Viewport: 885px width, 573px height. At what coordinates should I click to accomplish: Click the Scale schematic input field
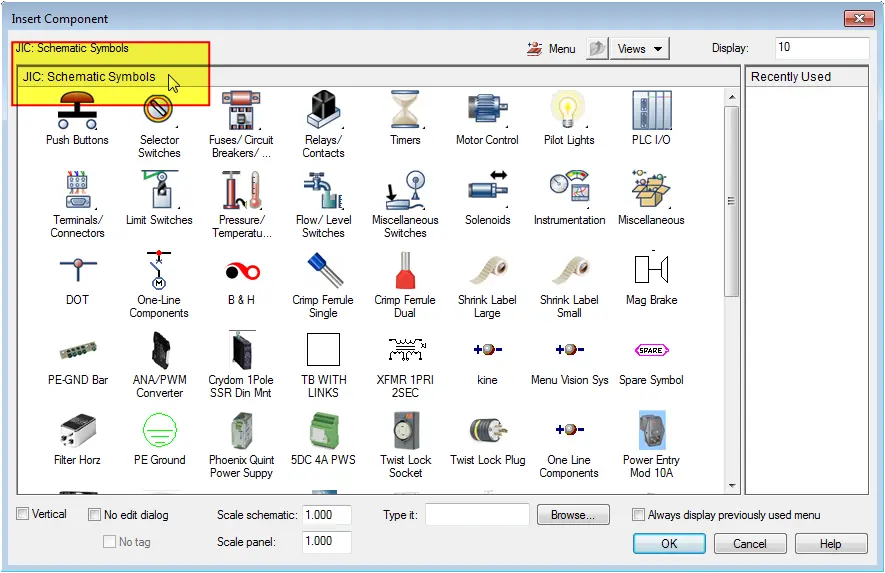pos(327,515)
